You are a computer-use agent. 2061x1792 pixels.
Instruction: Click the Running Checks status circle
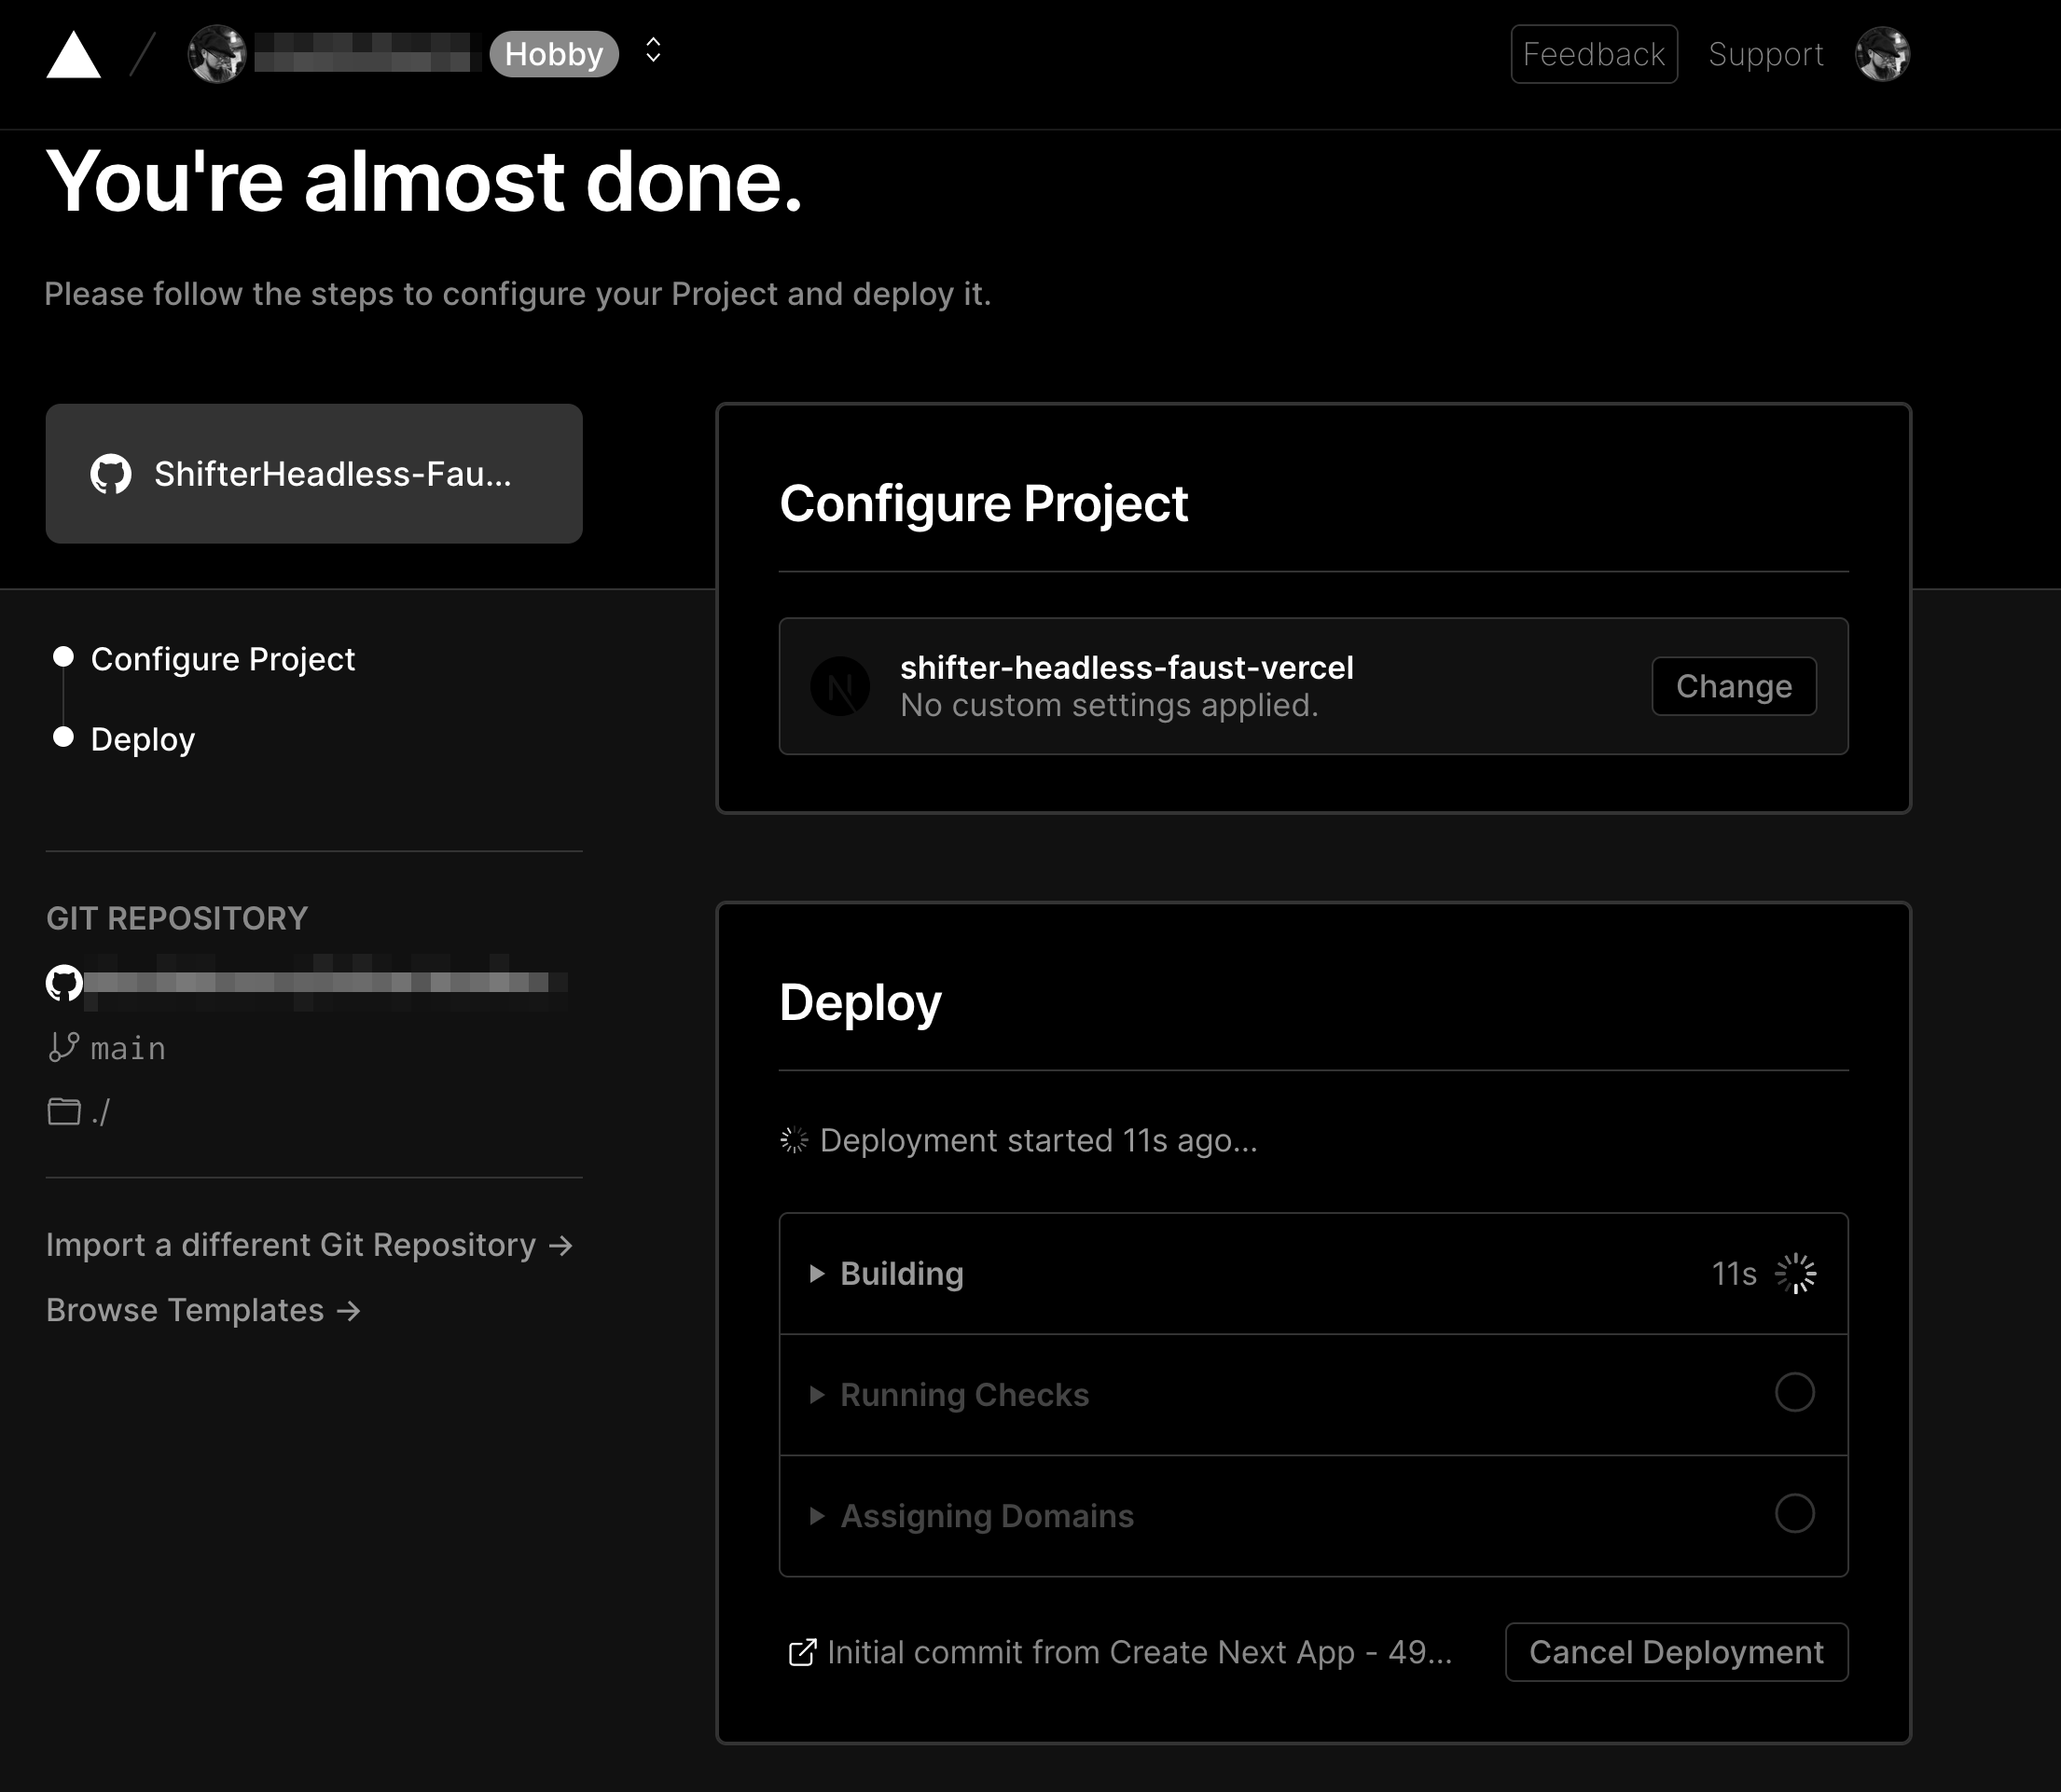coord(1795,1392)
